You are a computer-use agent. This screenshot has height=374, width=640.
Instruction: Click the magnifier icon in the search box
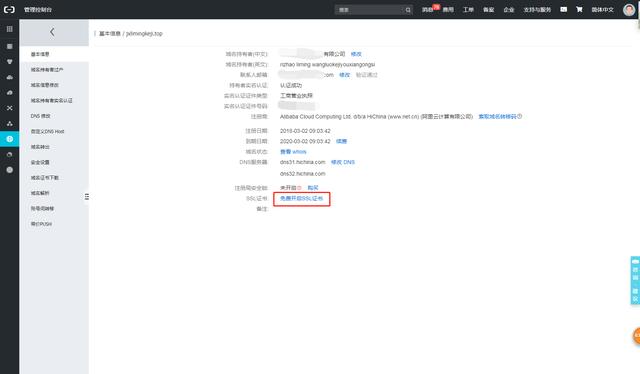(x=408, y=10)
